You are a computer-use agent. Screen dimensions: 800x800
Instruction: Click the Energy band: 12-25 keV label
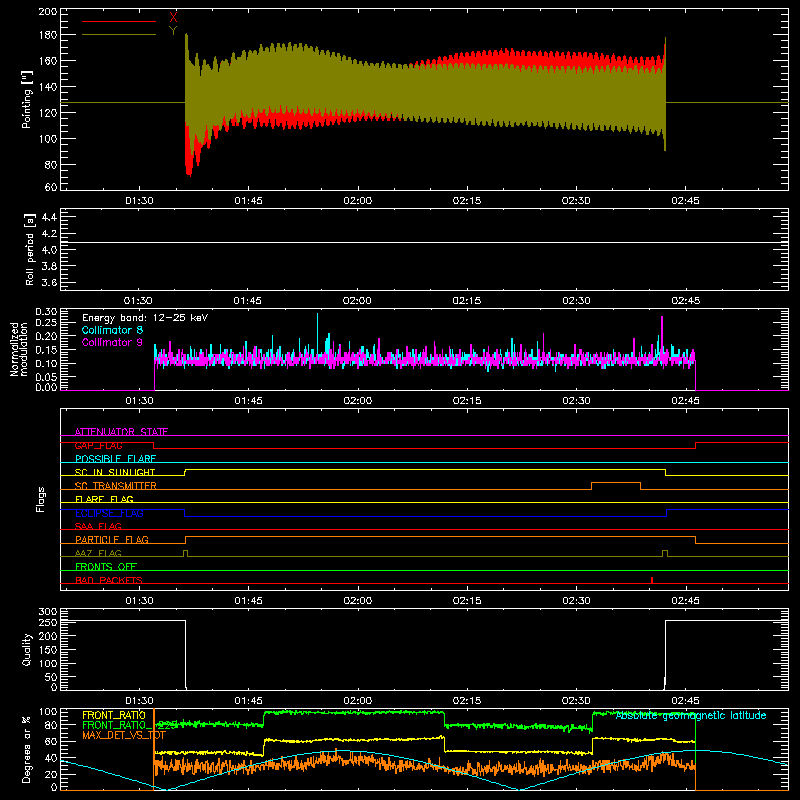point(145,318)
